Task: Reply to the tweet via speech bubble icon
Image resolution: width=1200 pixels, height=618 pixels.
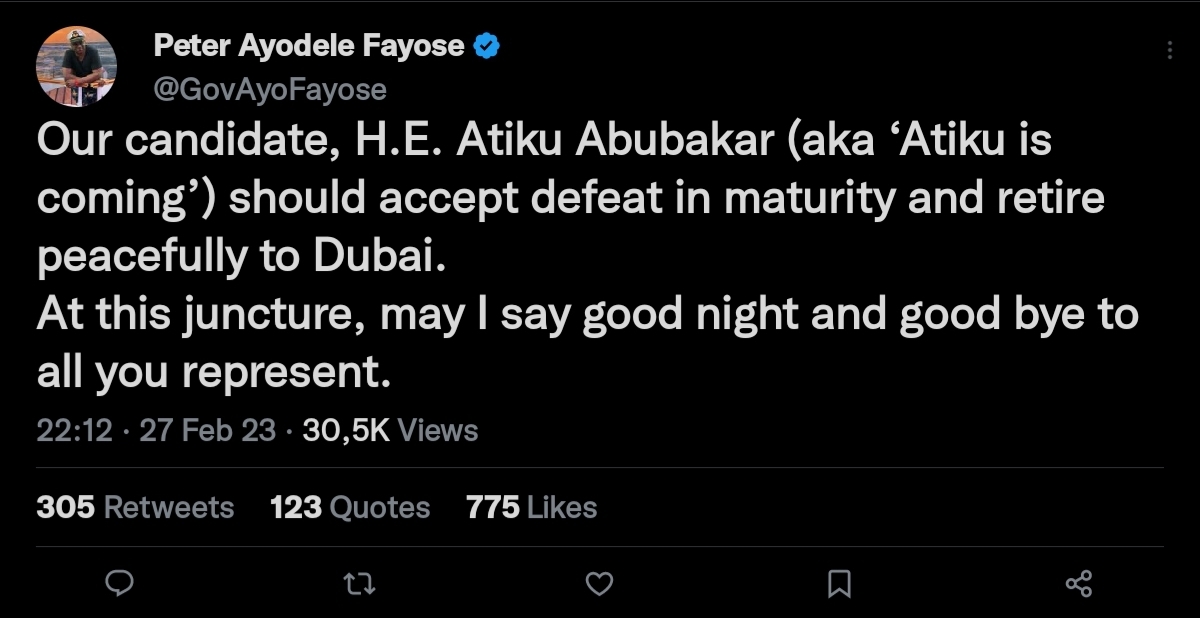Action: (x=120, y=583)
